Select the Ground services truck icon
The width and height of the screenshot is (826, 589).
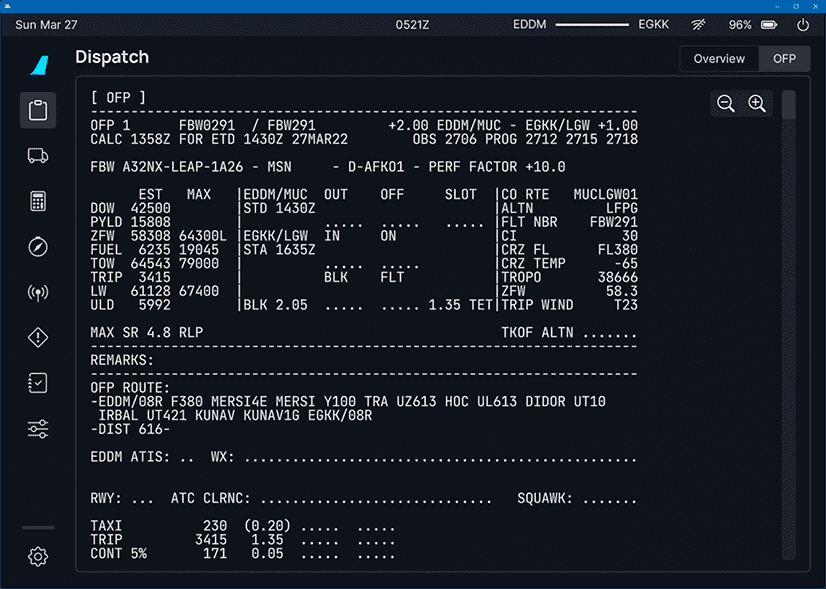click(38, 156)
